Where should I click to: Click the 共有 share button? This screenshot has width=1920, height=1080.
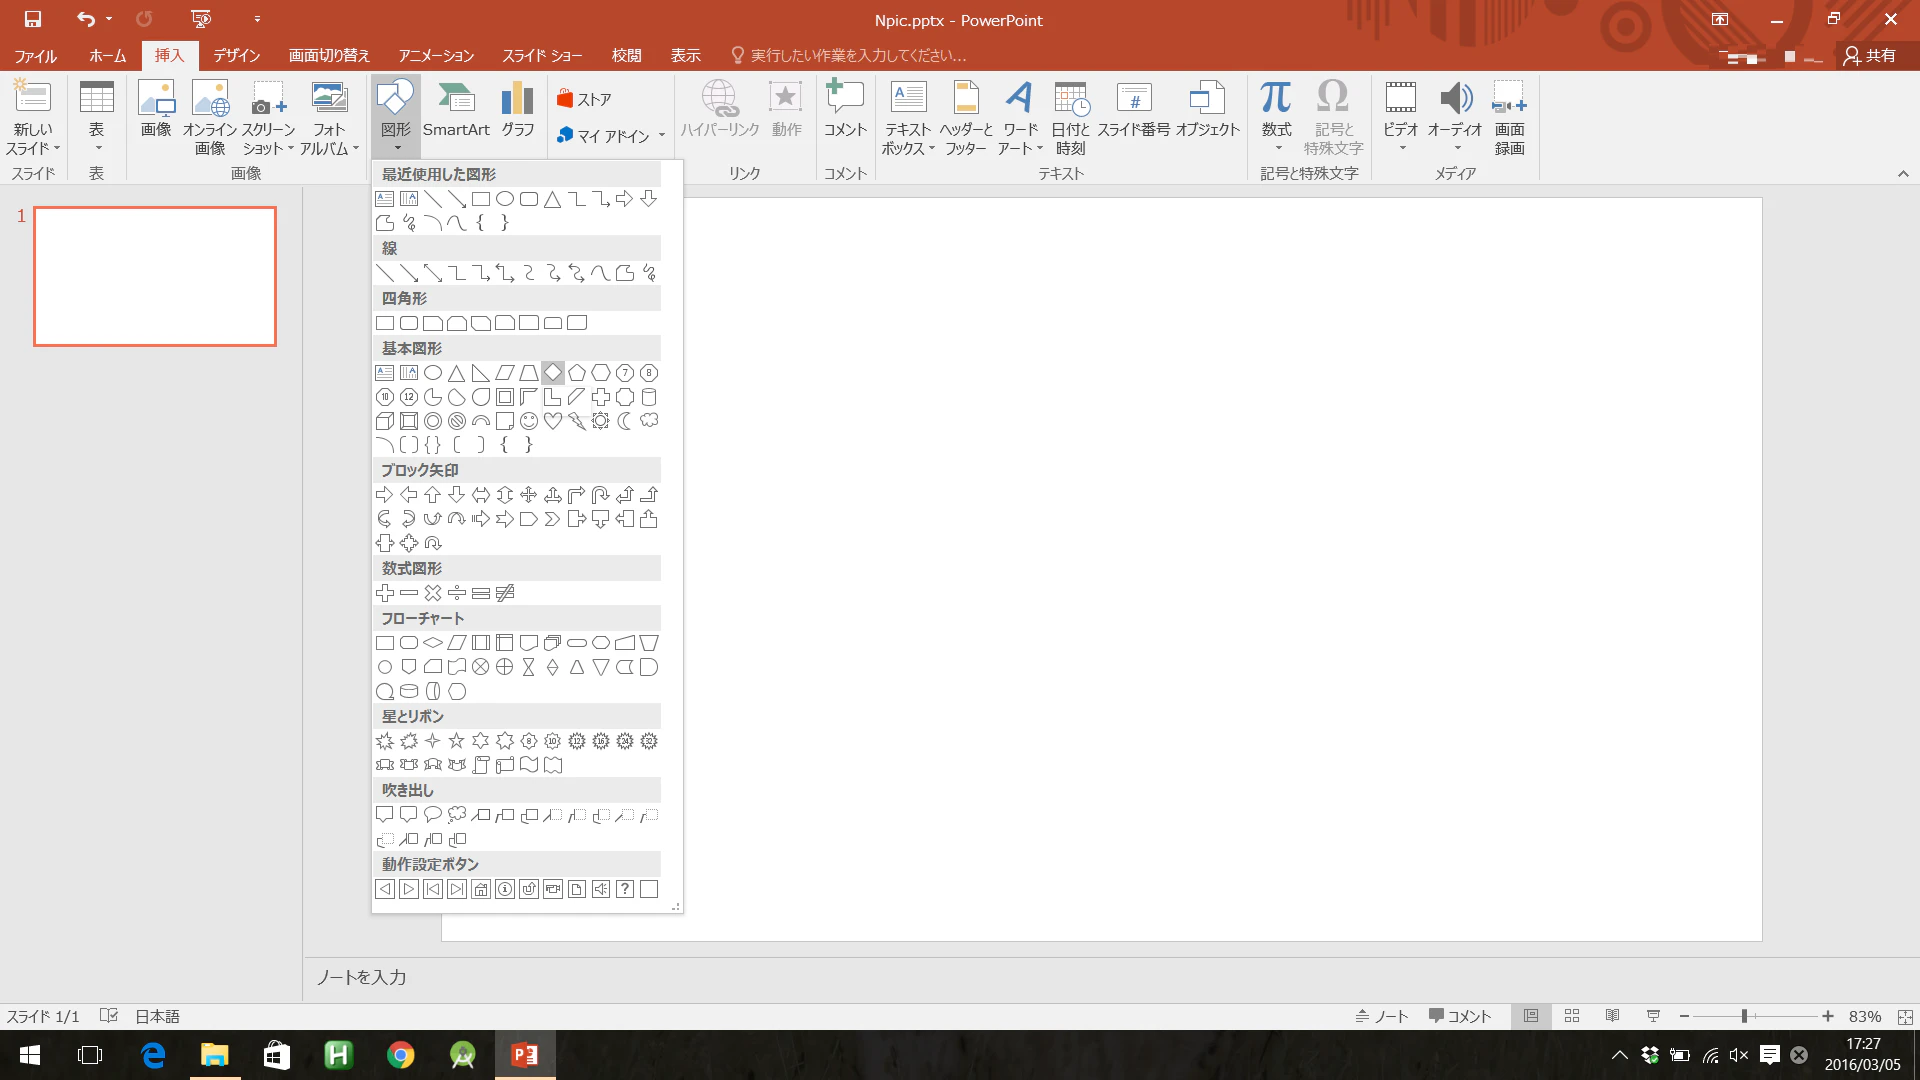tap(1870, 55)
